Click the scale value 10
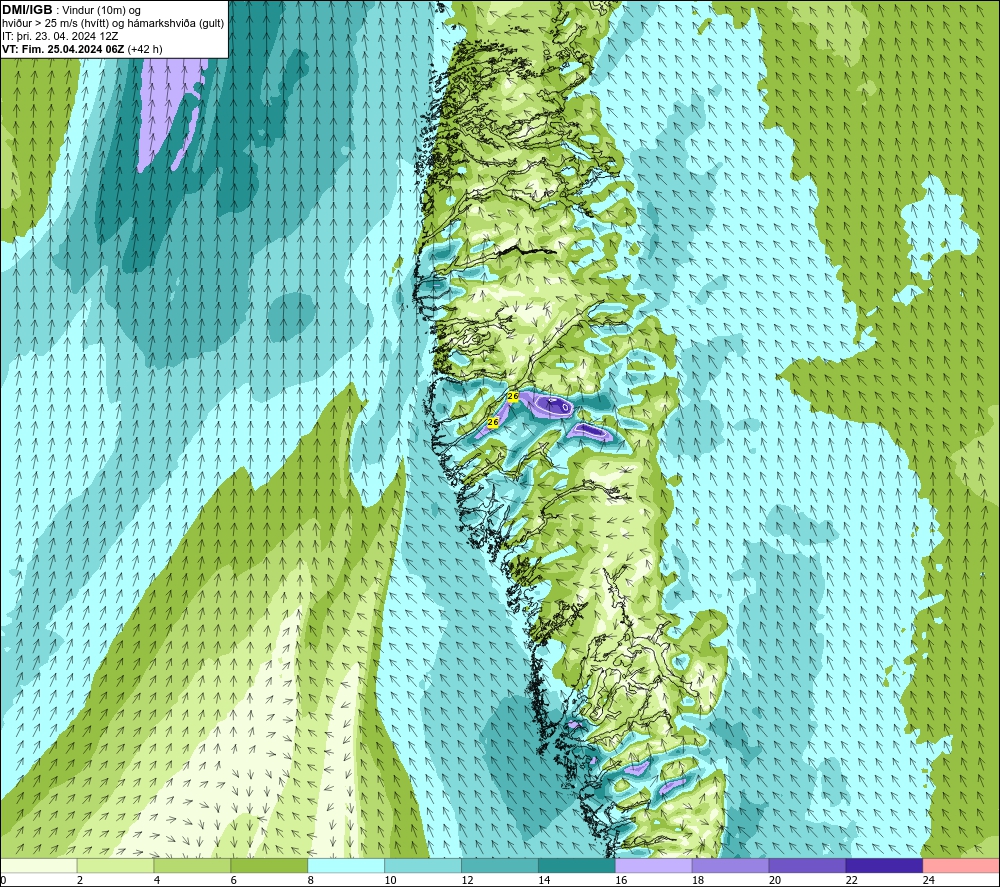 (x=390, y=880)
